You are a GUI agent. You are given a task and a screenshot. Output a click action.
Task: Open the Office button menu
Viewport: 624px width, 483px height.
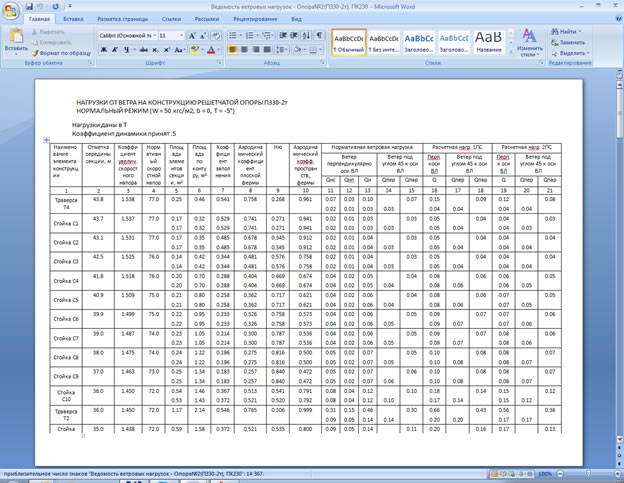(x=11, y=11)
